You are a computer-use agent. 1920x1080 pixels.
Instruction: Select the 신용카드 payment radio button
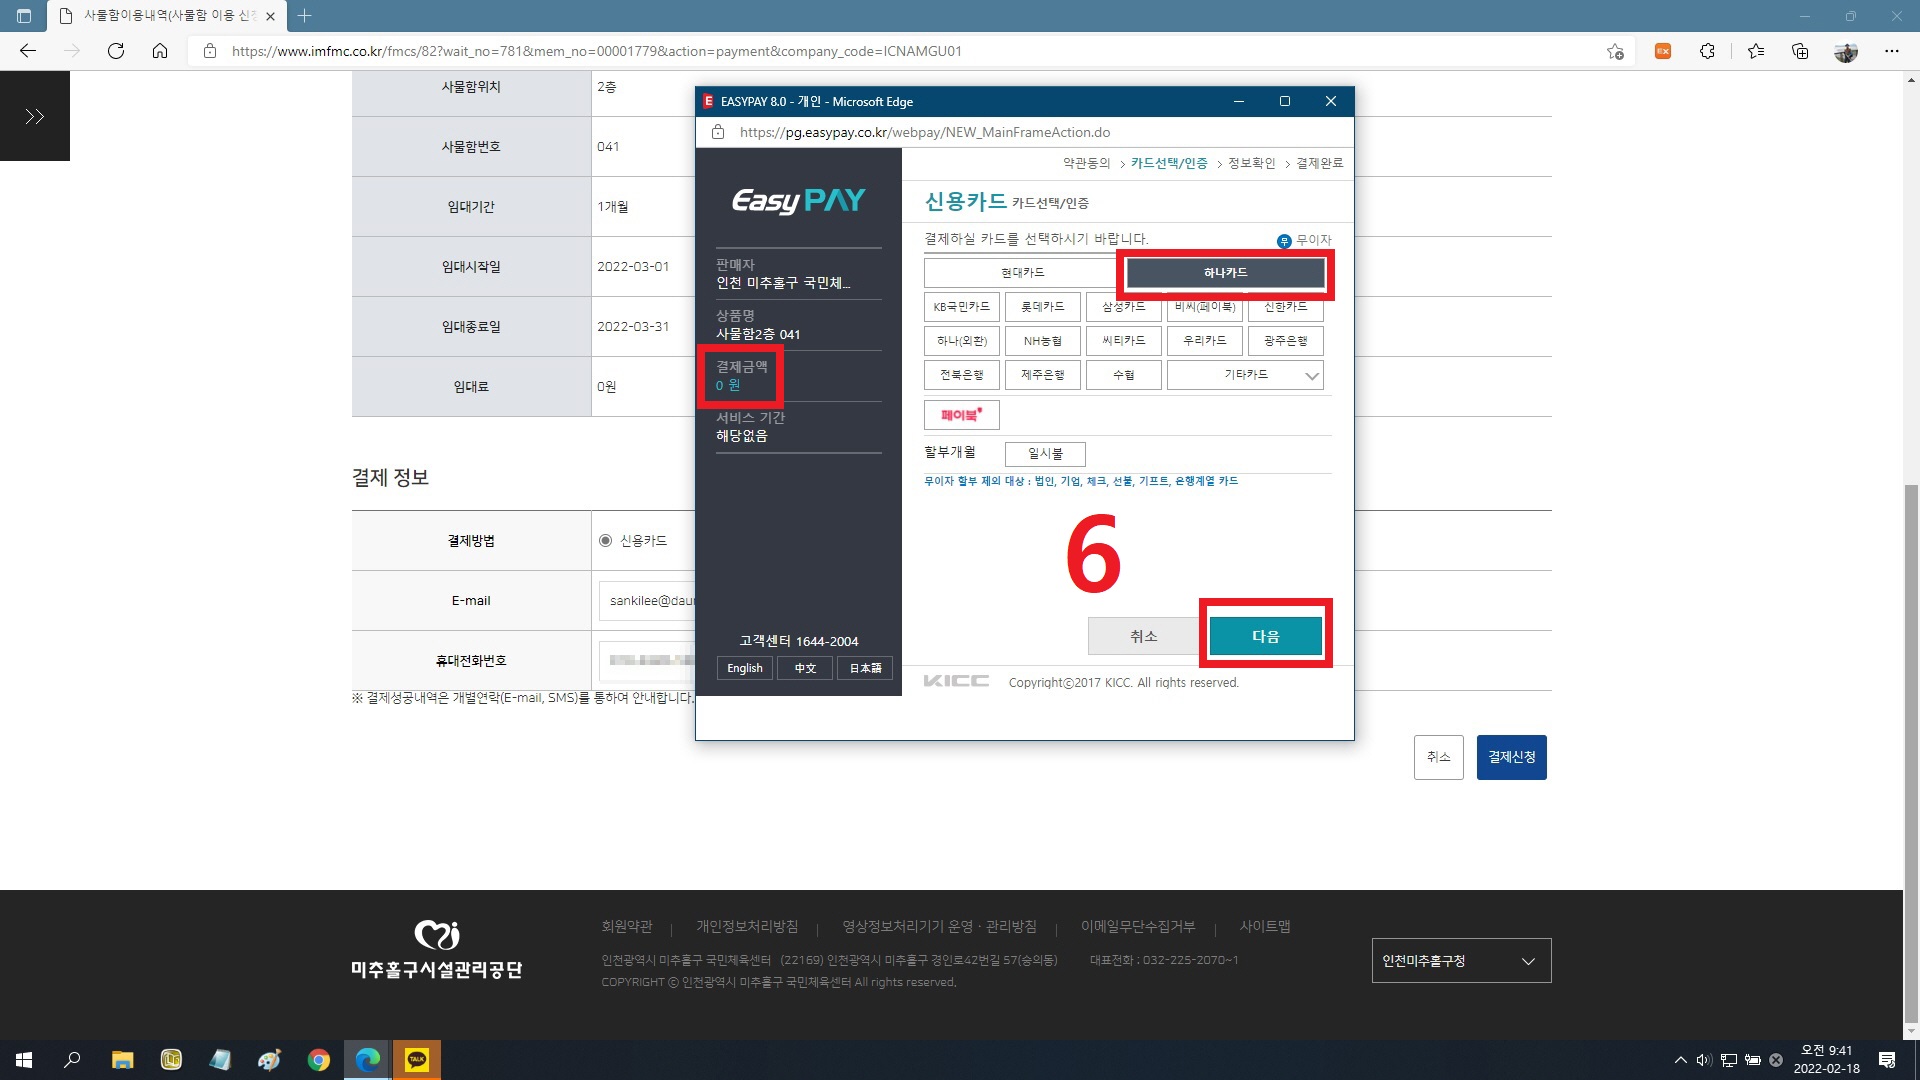[x=605, y=541]
